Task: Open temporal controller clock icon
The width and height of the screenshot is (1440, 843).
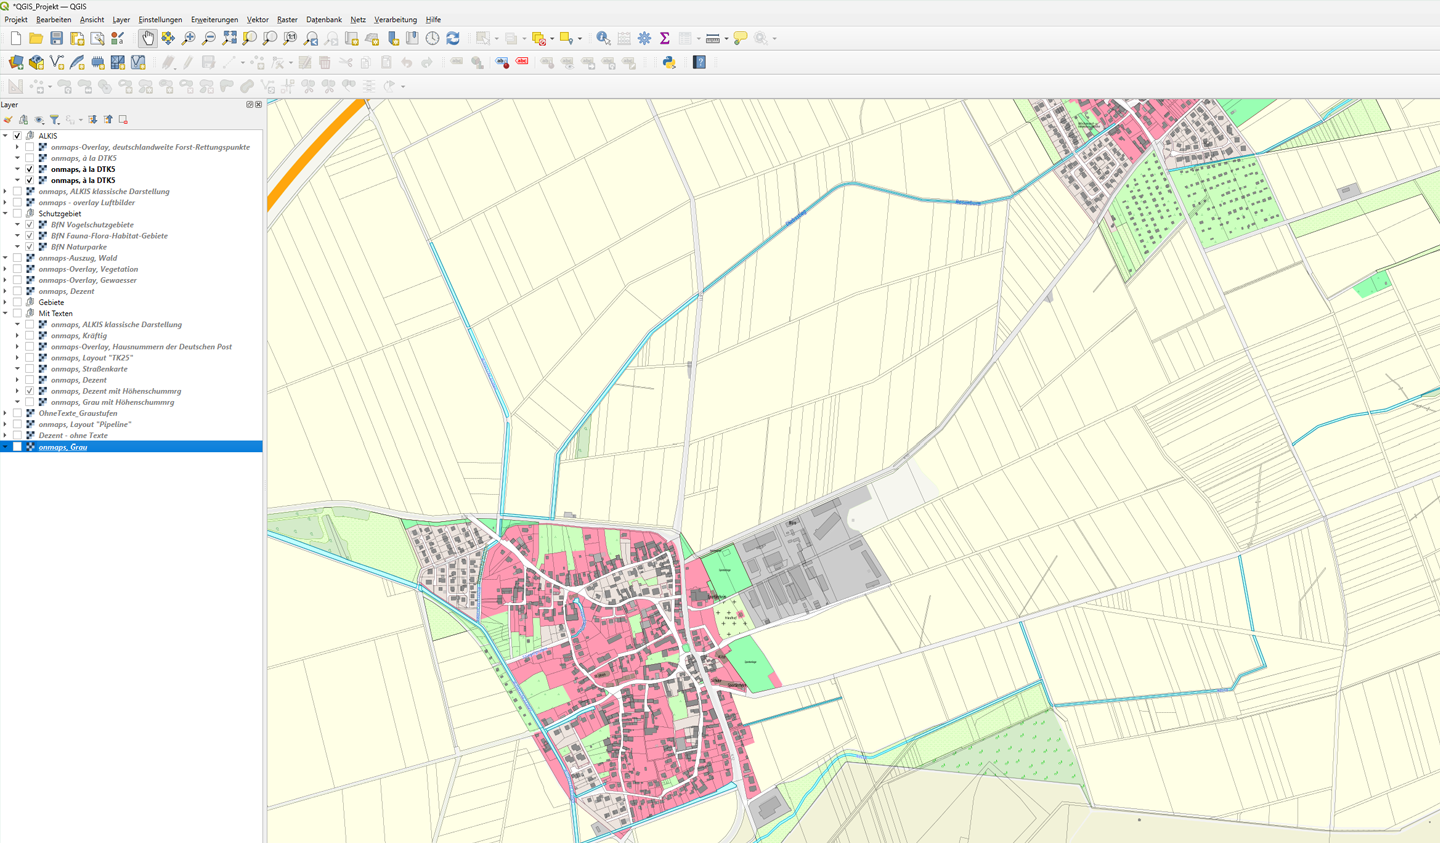Action: click(432, 38)
